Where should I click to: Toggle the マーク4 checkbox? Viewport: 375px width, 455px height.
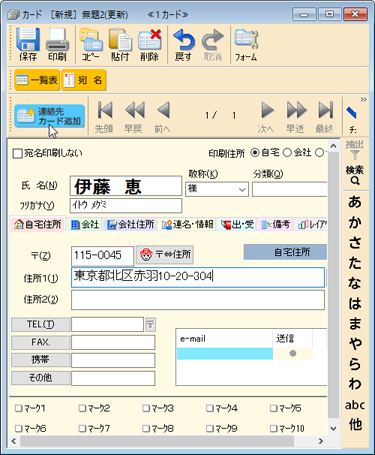tap(209, 408)
